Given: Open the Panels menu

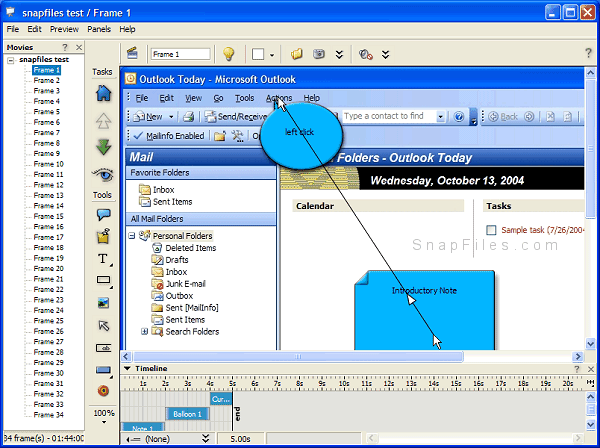Looking at the screenshot, I should [99, 29].
